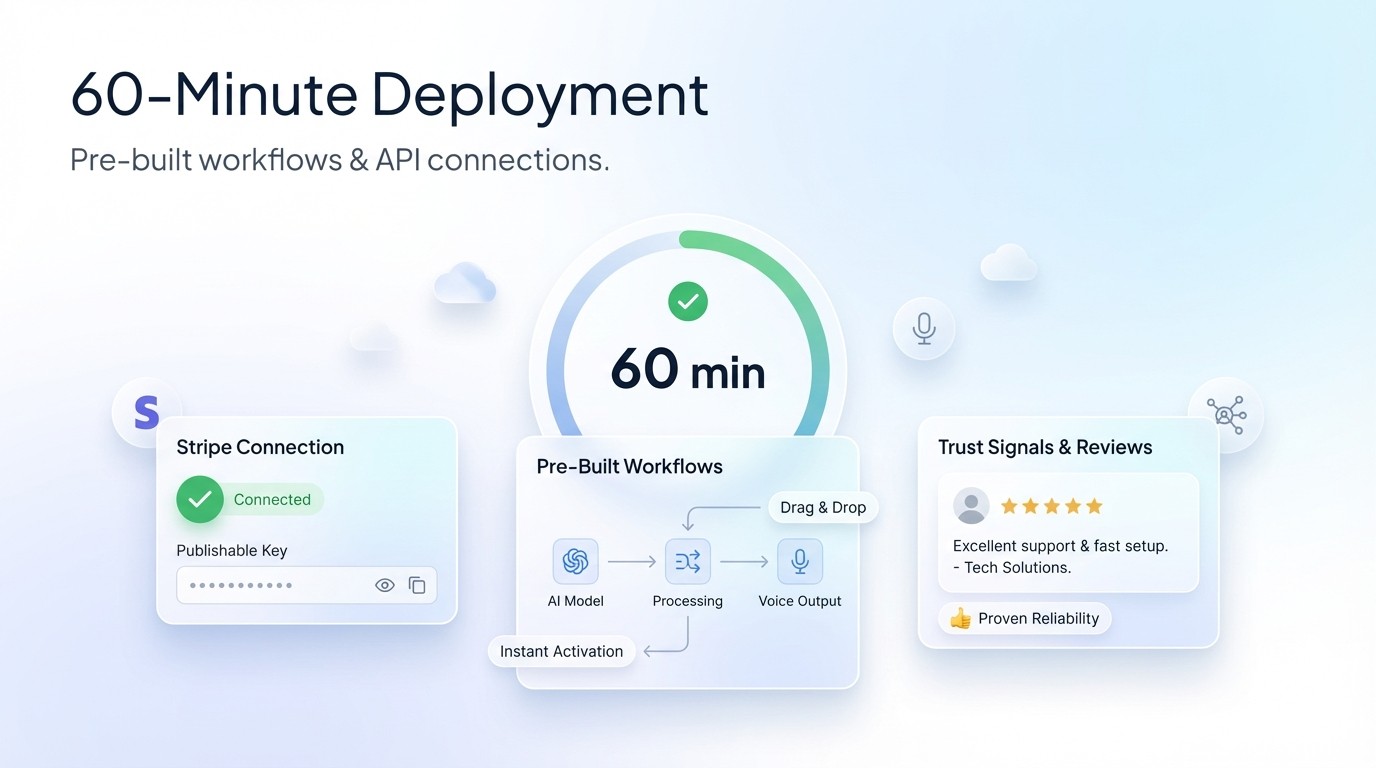Reveal the Publishable Key with the eye toggle
1376x768 pixels.
[384, 585]
